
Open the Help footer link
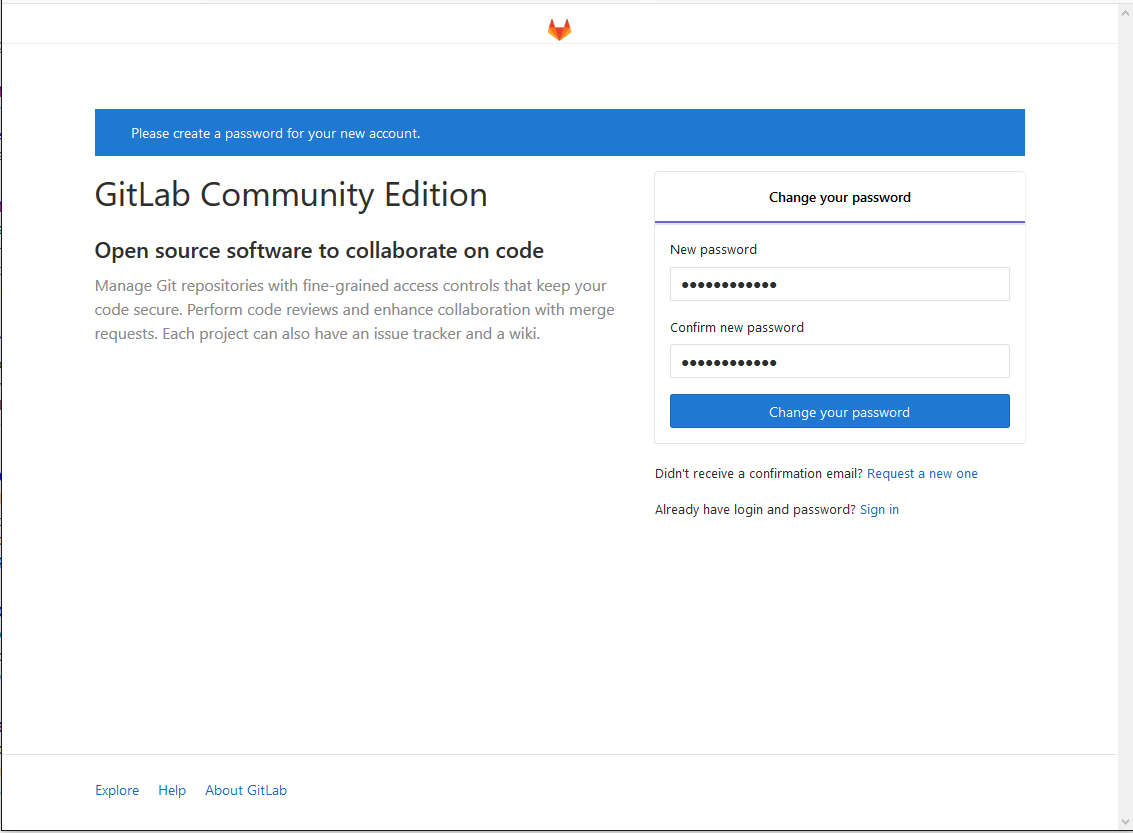tap(172, 790)
